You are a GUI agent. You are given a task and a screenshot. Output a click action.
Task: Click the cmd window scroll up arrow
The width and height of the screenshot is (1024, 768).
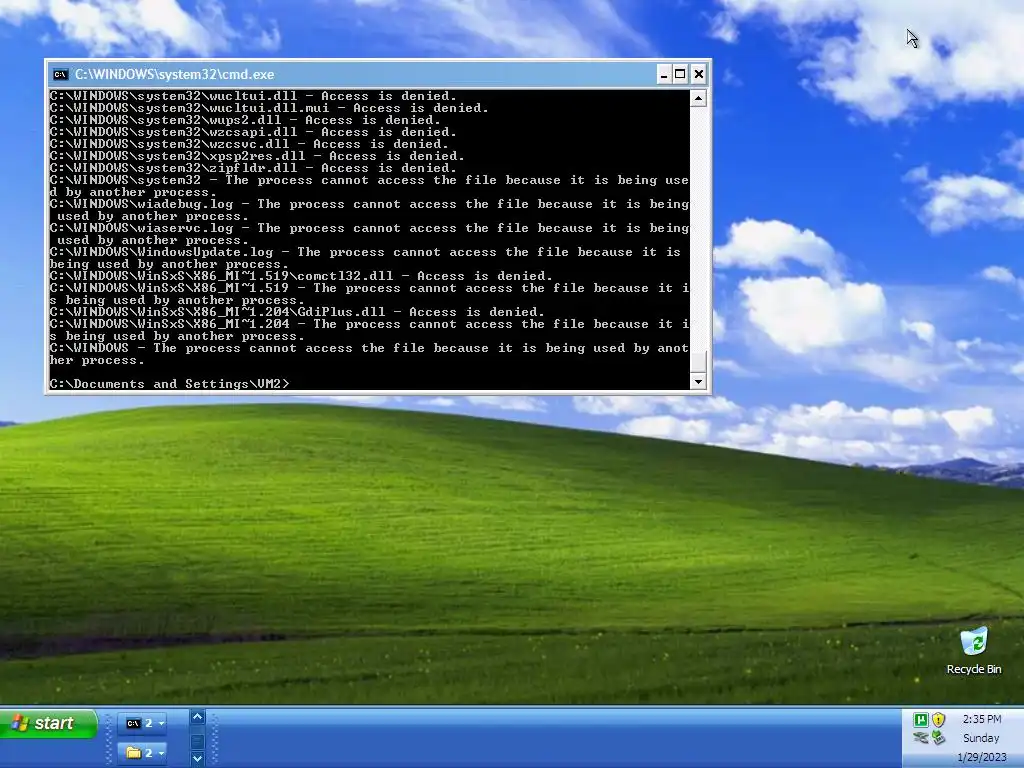coord(698,99)
